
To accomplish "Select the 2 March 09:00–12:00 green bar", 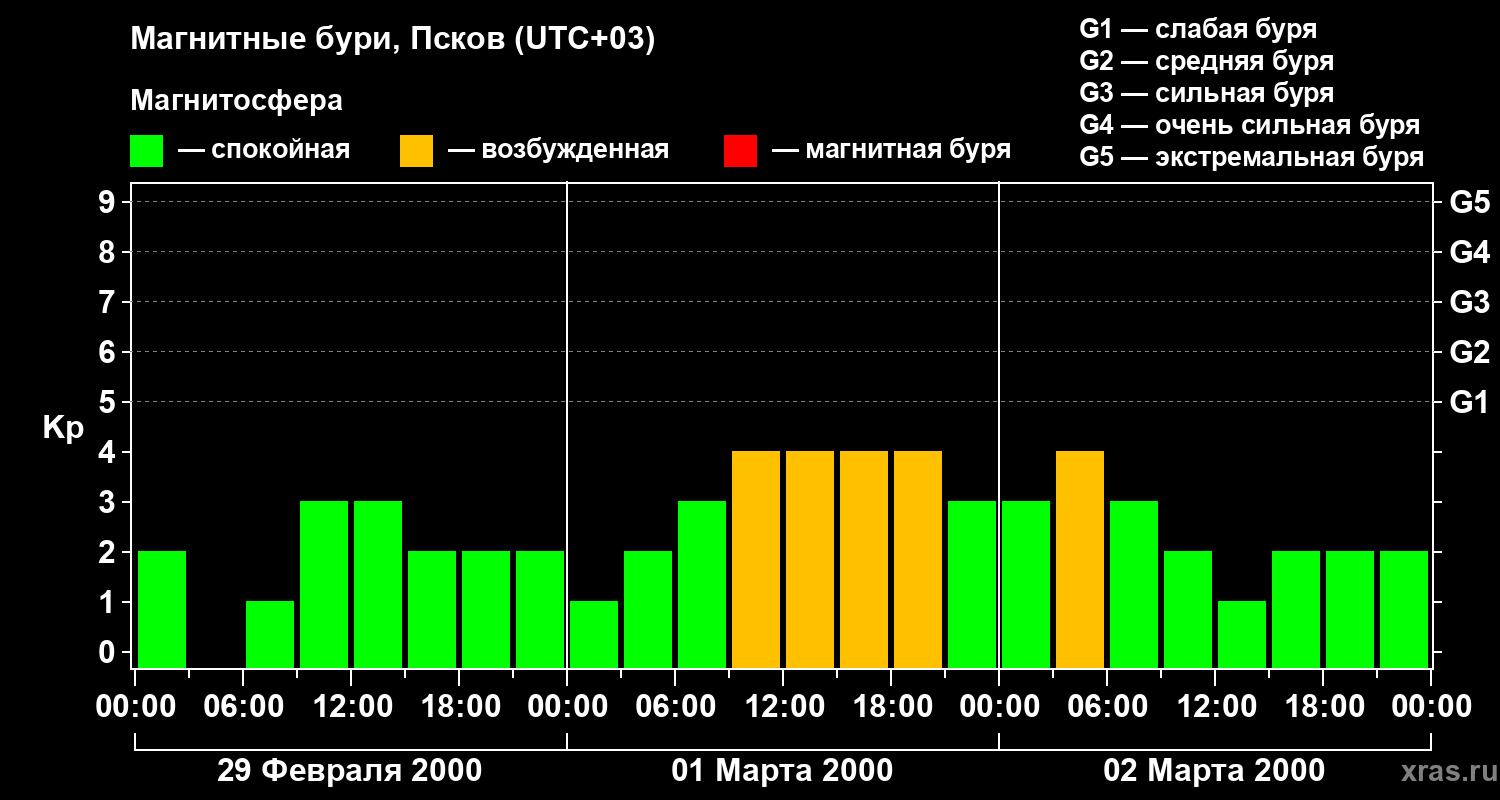I will [x=1188, y=609].
